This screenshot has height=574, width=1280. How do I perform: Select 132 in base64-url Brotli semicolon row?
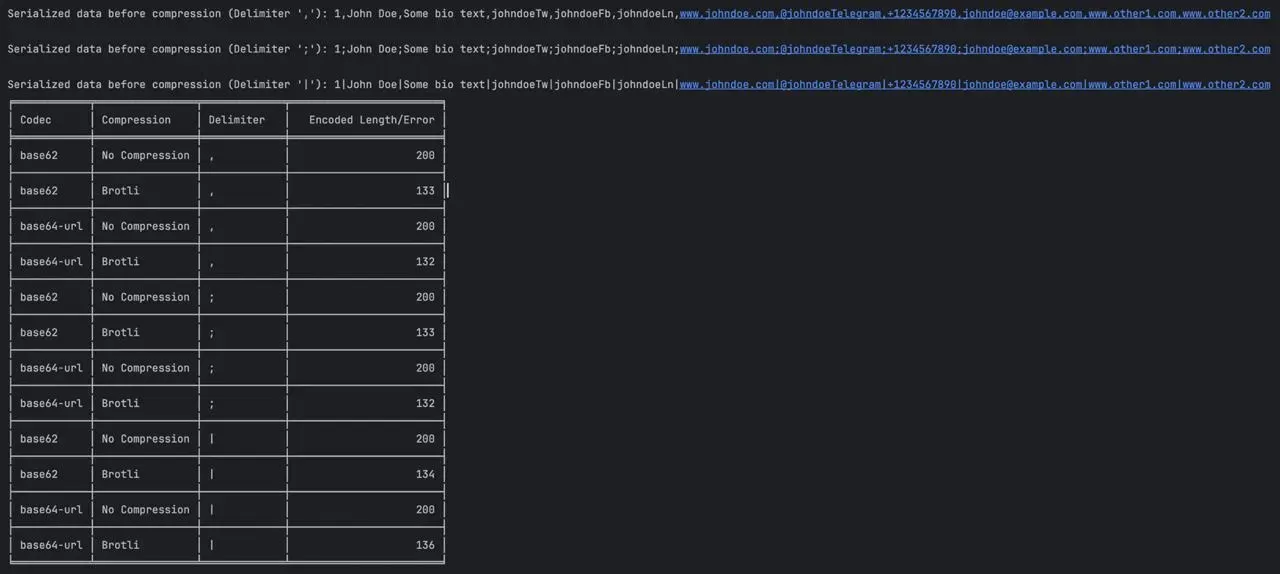pos(425,403)
